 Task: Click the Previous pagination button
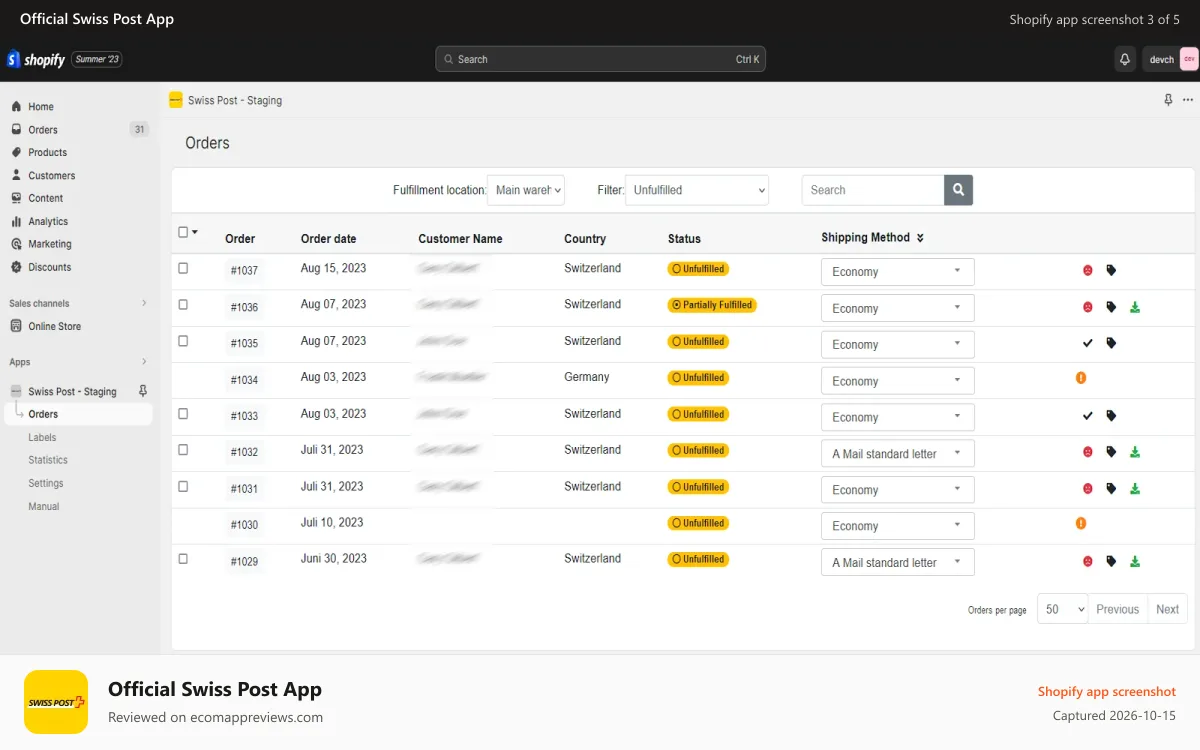click(1117, 609)
